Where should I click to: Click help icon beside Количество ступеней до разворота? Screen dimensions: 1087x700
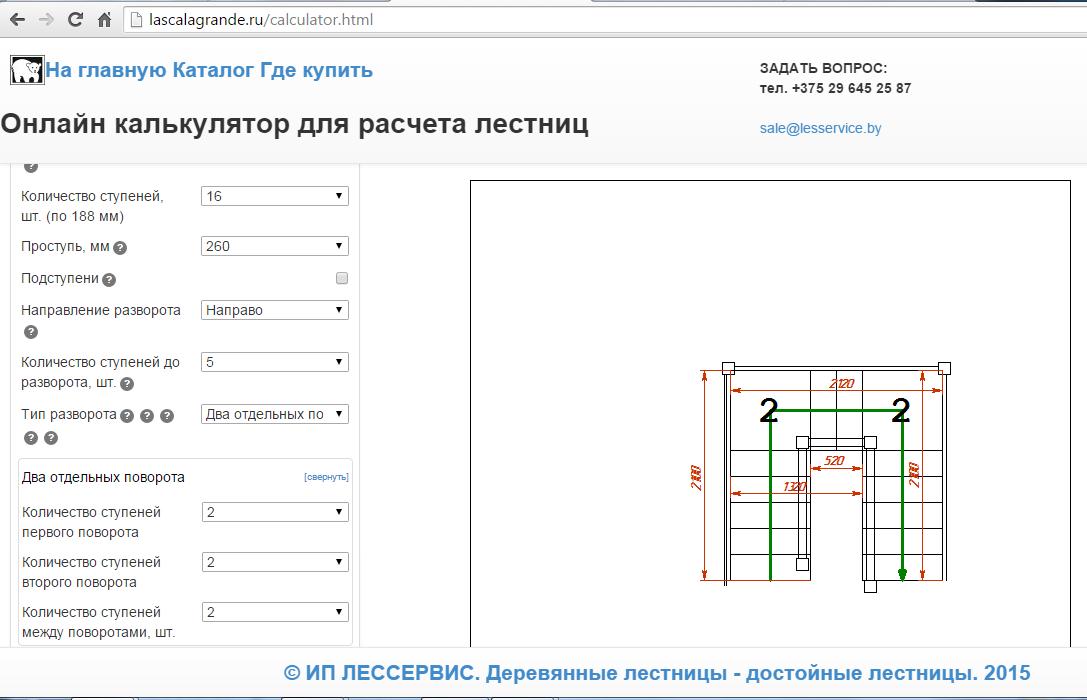point(127,384)
